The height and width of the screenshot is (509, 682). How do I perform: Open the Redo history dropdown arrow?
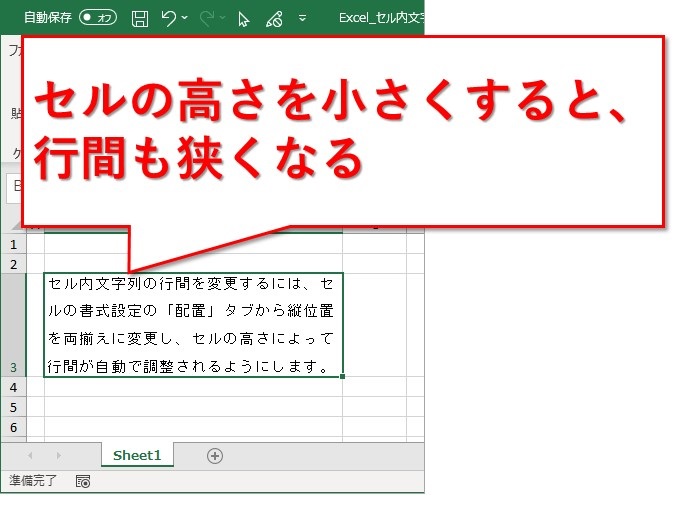pyautogui.click(x=223, y=17)
